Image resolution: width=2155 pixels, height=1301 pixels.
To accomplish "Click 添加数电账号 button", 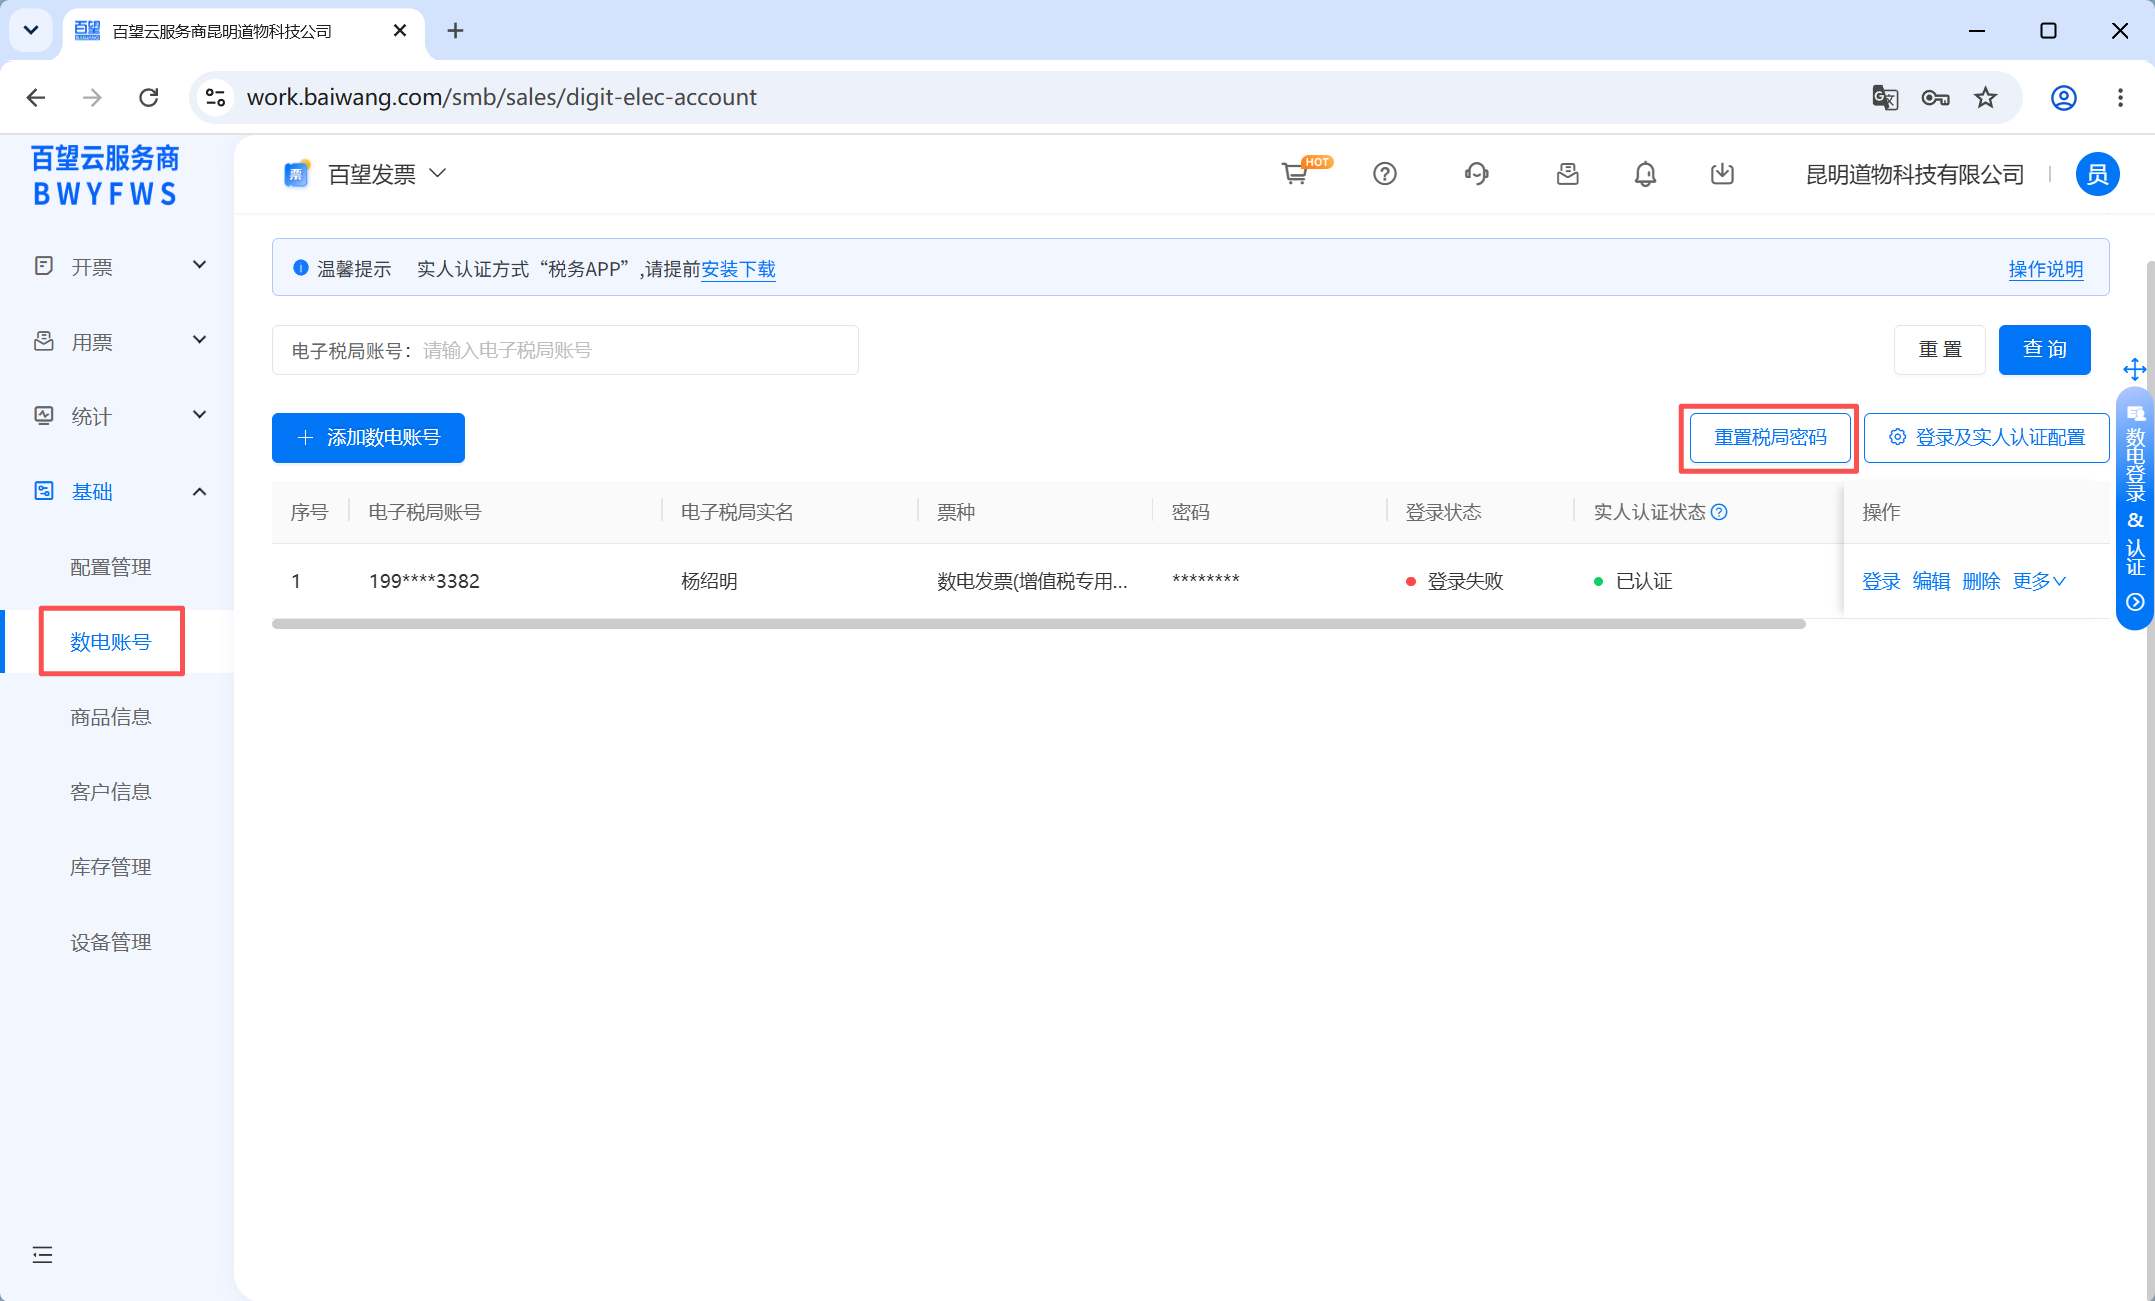I will coord(368,438).
